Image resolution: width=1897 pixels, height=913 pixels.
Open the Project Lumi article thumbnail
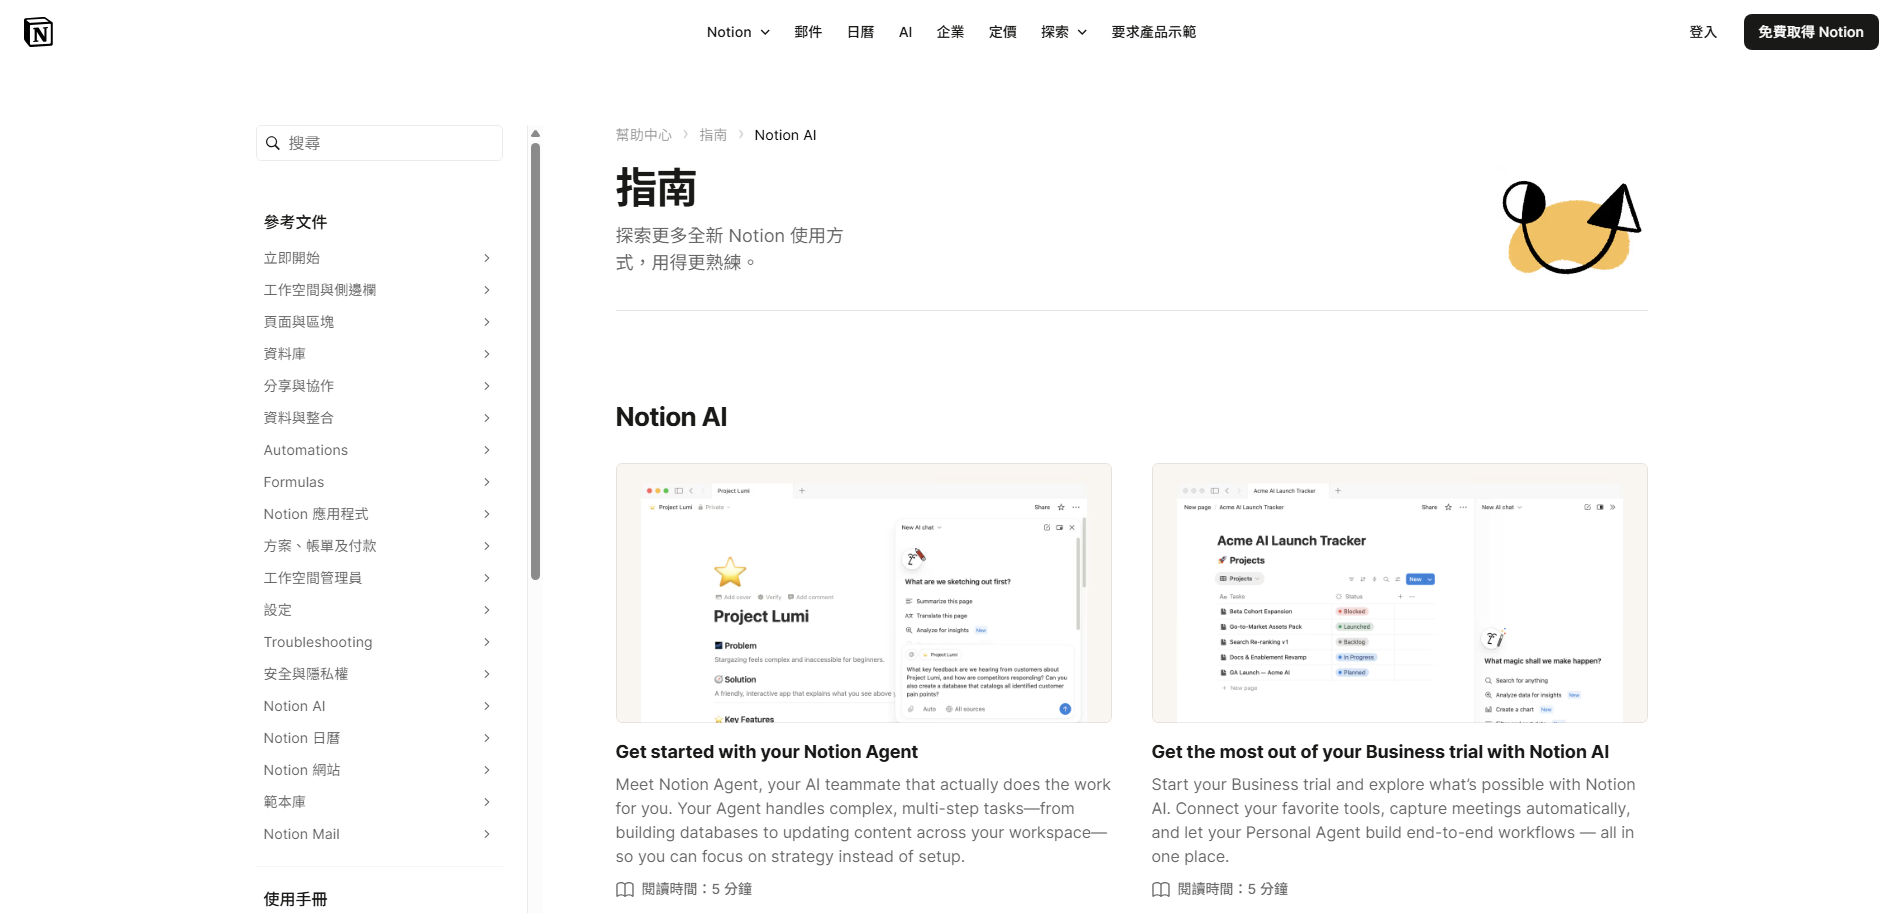coord(863,593)
